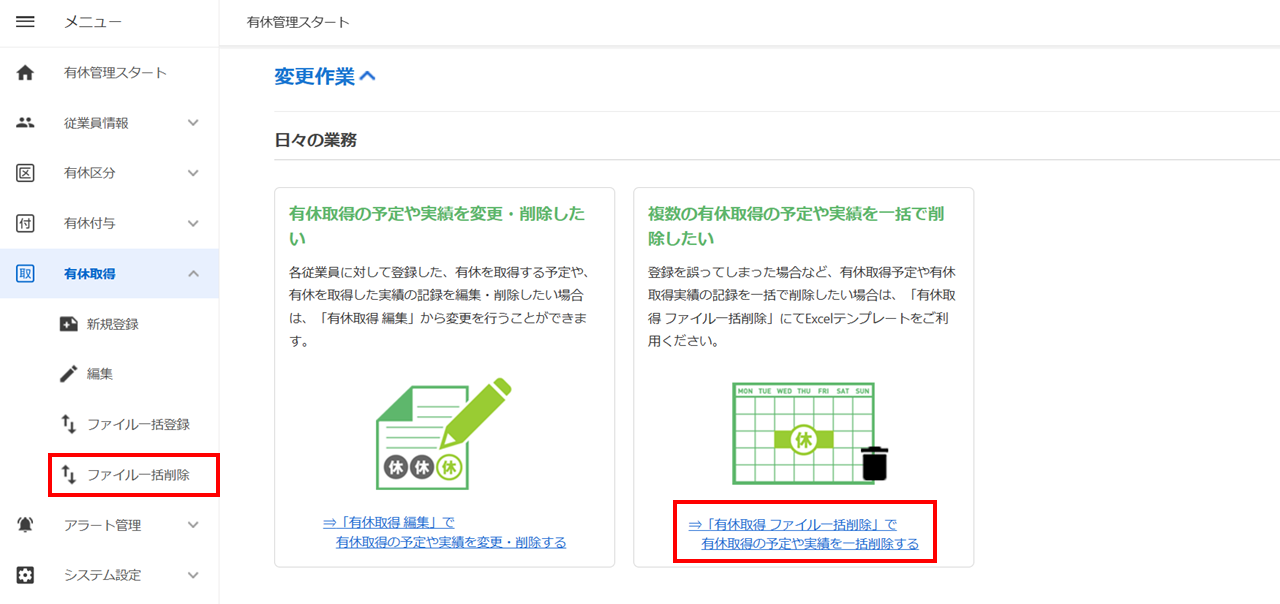Select the 従業員情報 people icon
1280x604 pixels.
pyautogui.click(x=26, y=122)
